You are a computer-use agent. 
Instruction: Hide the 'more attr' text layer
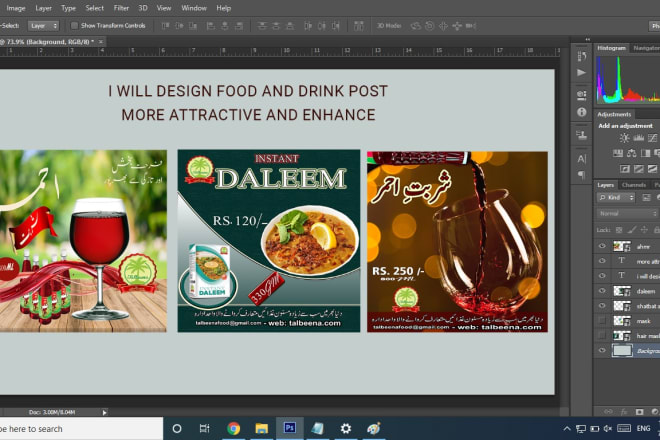coord(602,261)
